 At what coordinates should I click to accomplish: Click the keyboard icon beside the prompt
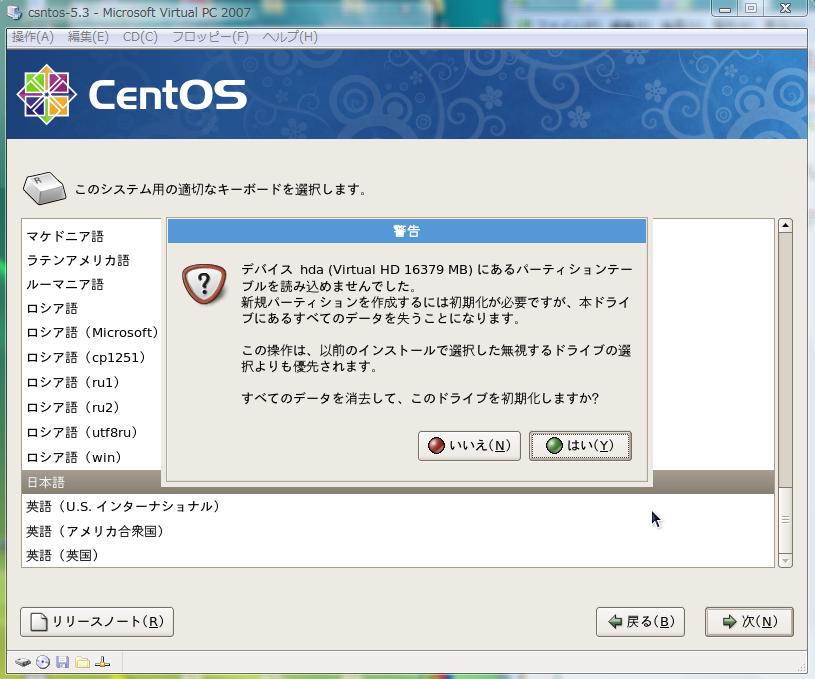pos(44,188)
